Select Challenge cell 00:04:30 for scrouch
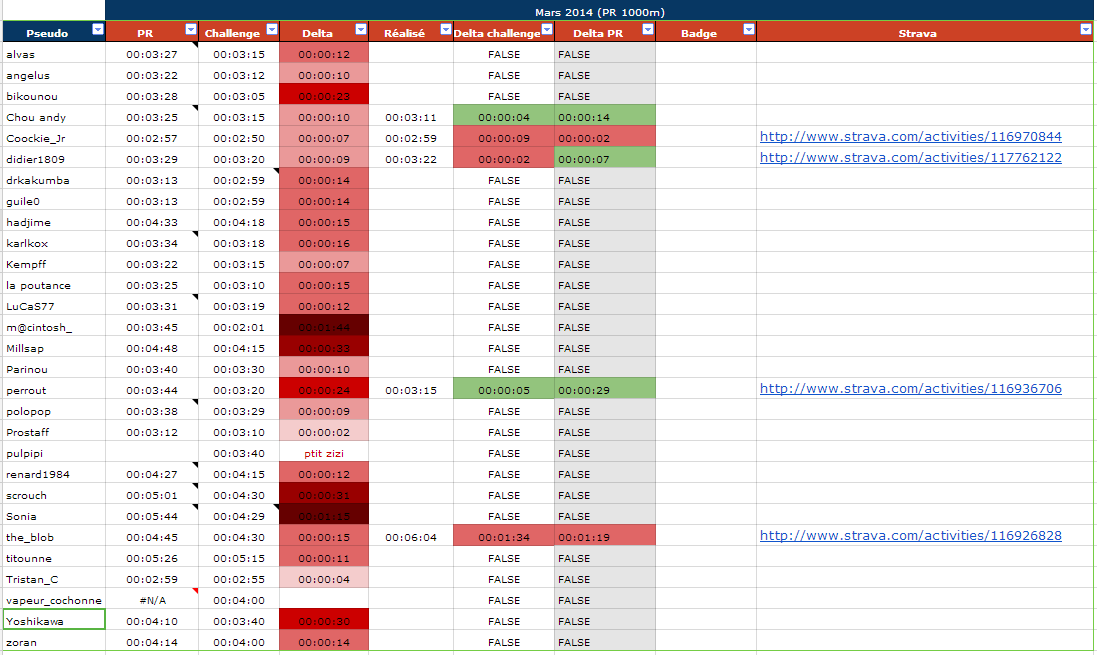This screenshot has width=1097, height=655. point(239,495)
